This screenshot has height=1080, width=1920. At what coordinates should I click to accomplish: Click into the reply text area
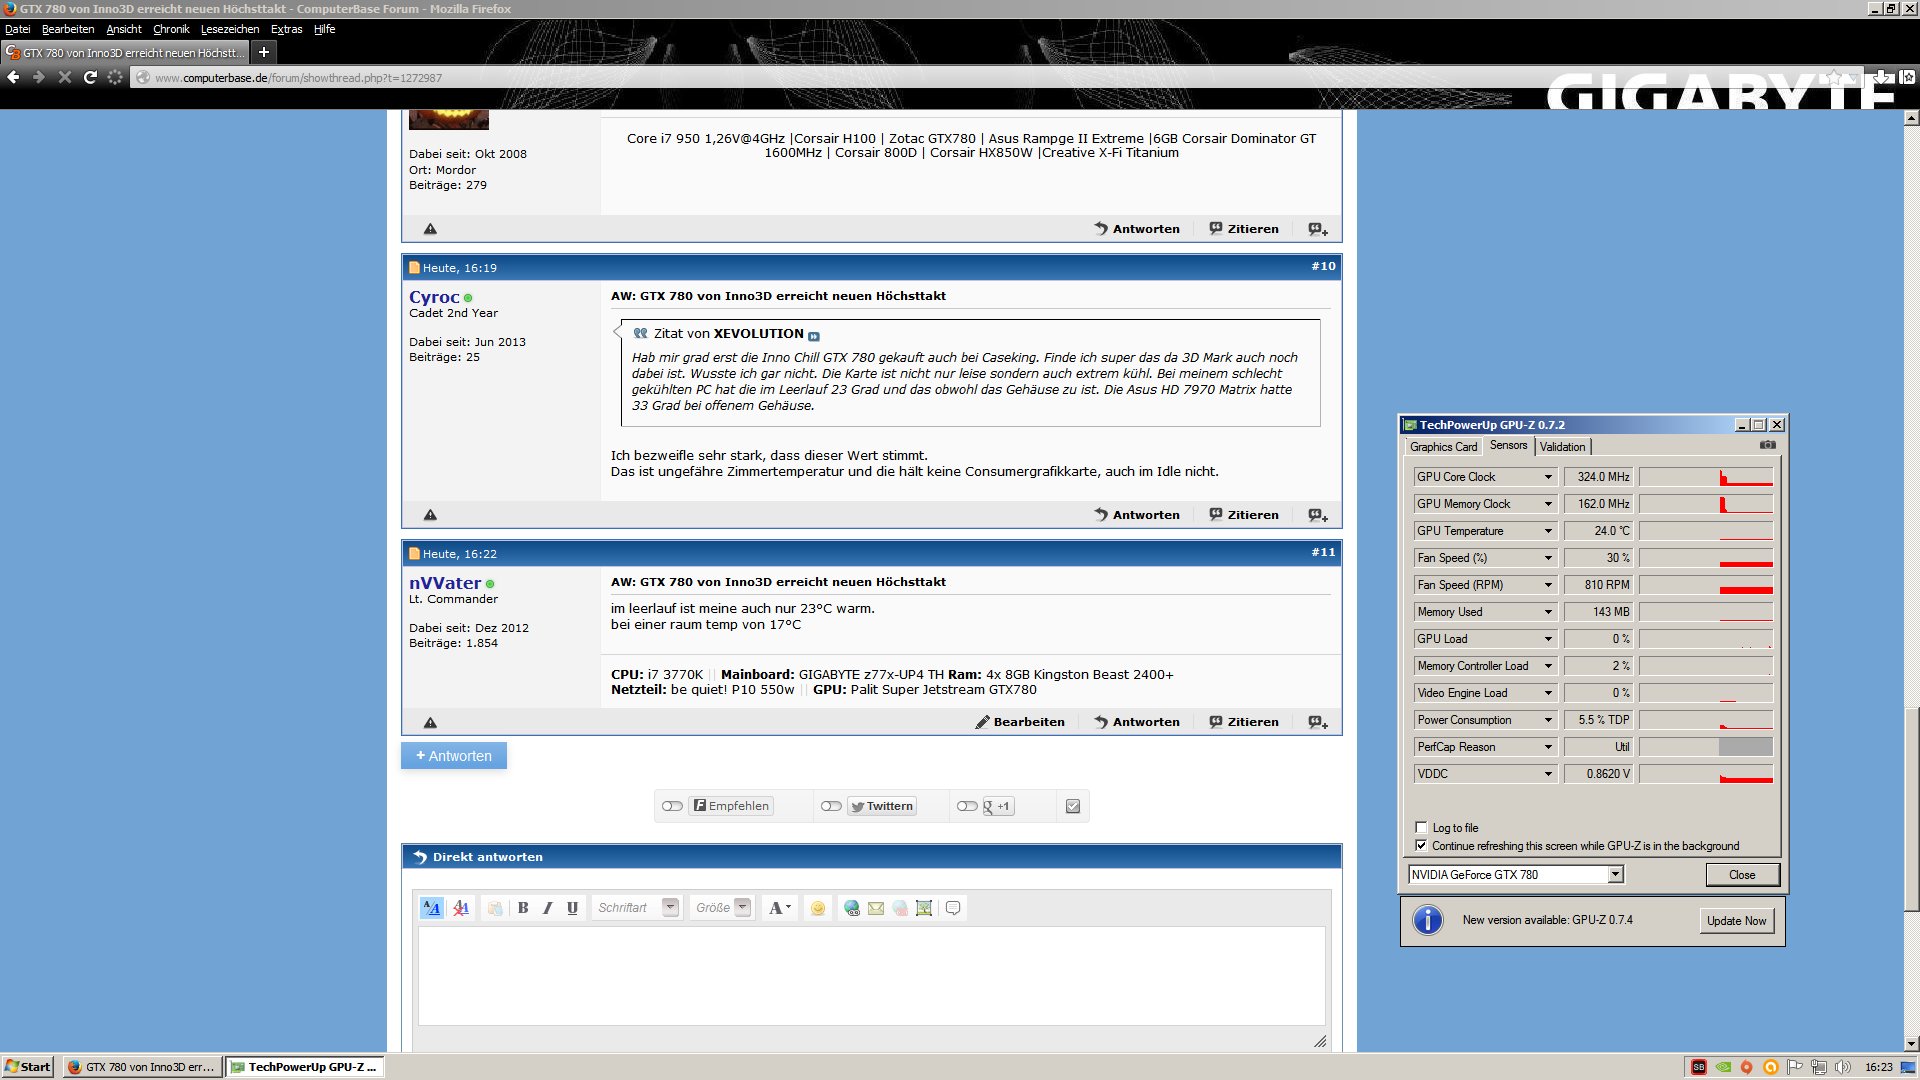click(x=872, y=976)
